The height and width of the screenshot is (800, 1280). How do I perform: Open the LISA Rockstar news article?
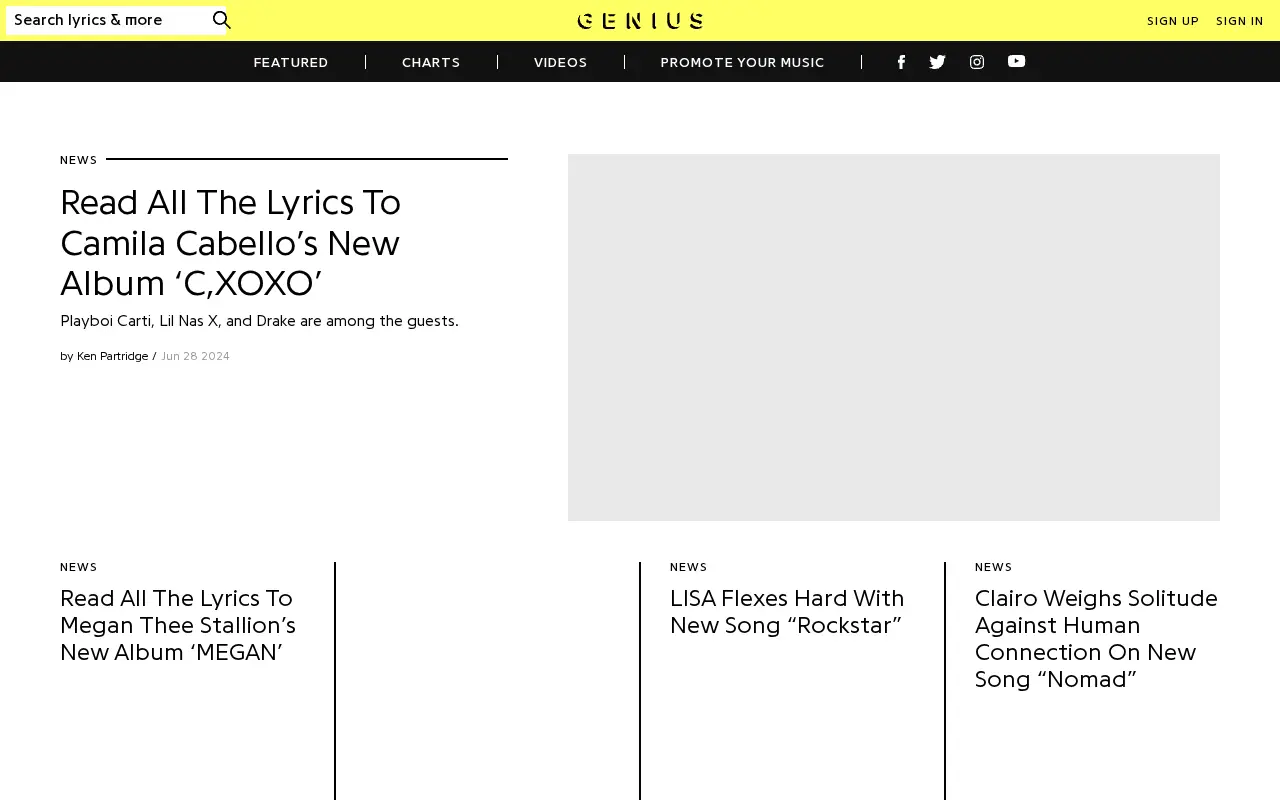click(787, 612)
